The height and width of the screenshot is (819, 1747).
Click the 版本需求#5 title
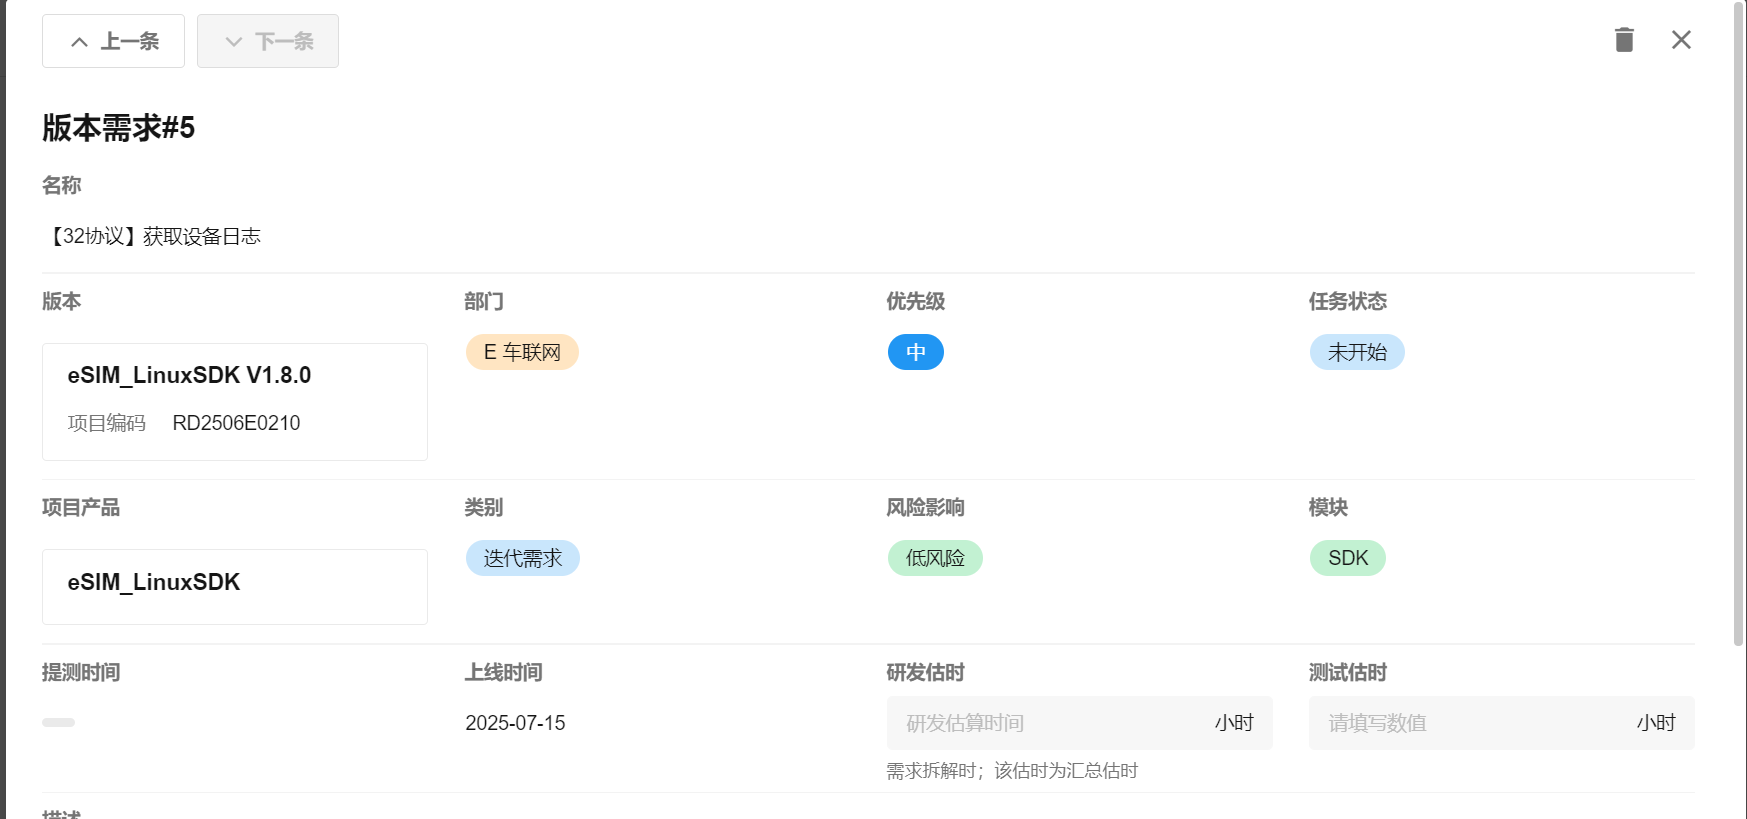(118, 128)
